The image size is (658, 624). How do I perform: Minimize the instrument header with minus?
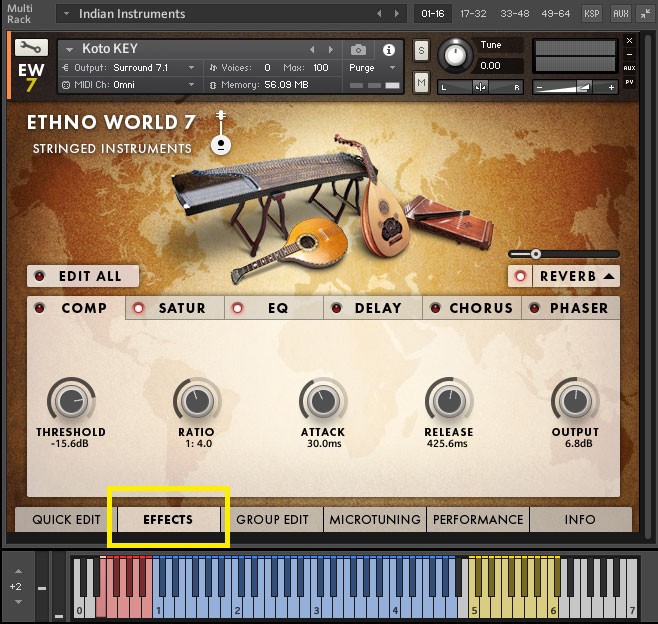coord(629,54)
